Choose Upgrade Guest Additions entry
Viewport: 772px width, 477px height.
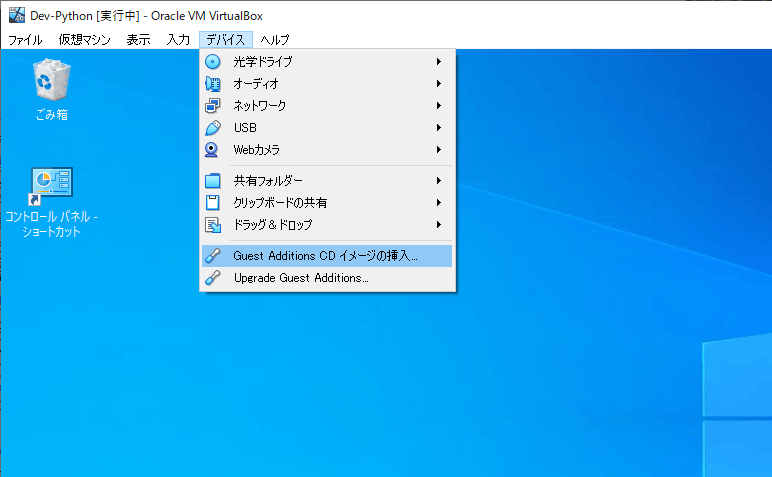[x=327, y=278]
